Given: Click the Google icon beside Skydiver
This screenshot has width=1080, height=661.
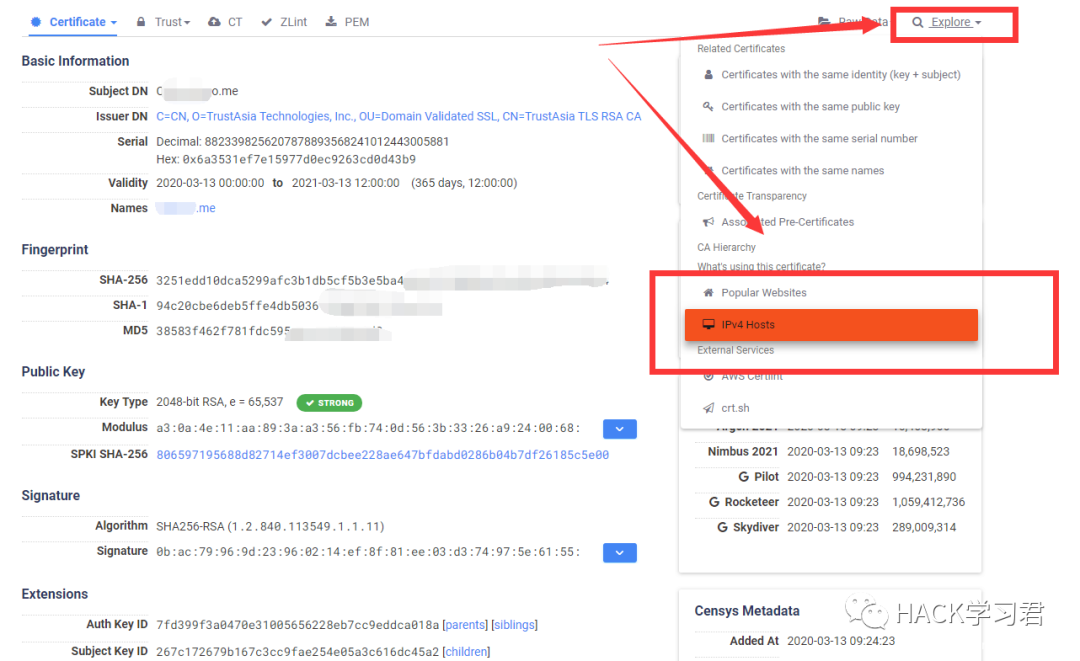Looking at the screenshot, I should coord(723,527).
